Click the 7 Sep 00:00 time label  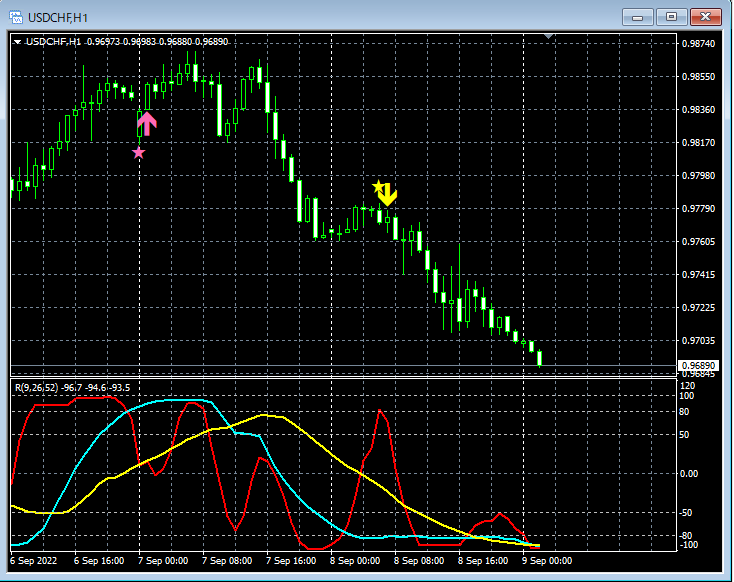click(x=163, y=561)
